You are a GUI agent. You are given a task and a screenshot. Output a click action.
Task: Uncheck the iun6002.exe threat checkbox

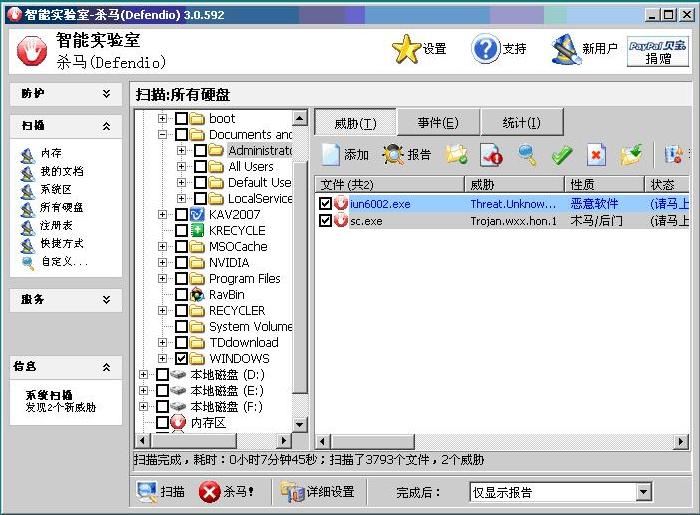pyautogui.click(x=325, y=204)
